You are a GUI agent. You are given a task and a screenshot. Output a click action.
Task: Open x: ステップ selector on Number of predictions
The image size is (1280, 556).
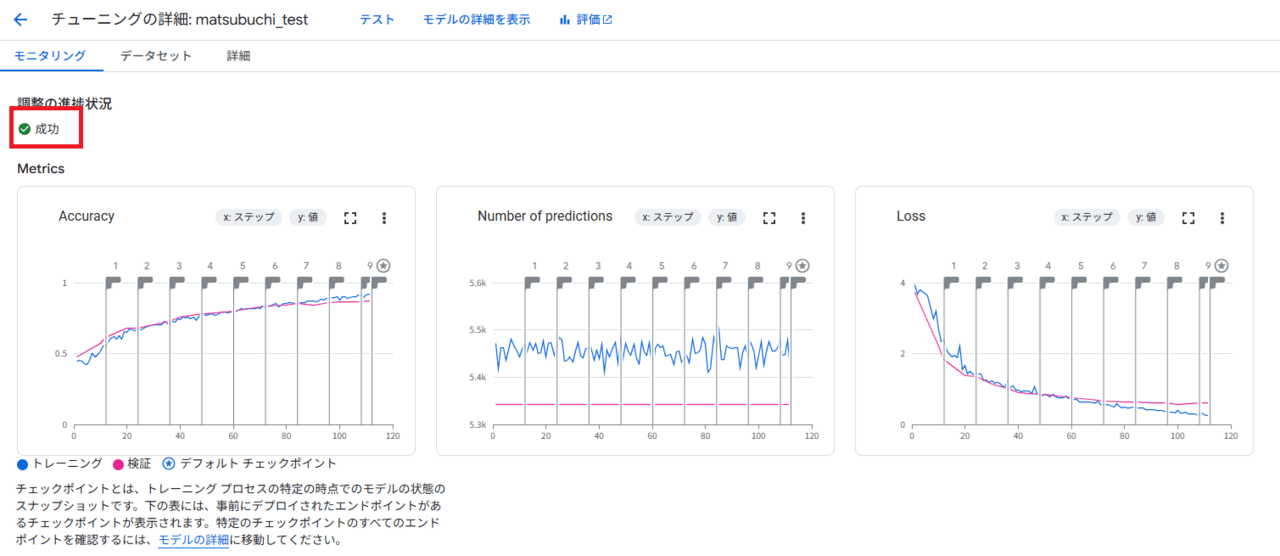pos(668,217)
